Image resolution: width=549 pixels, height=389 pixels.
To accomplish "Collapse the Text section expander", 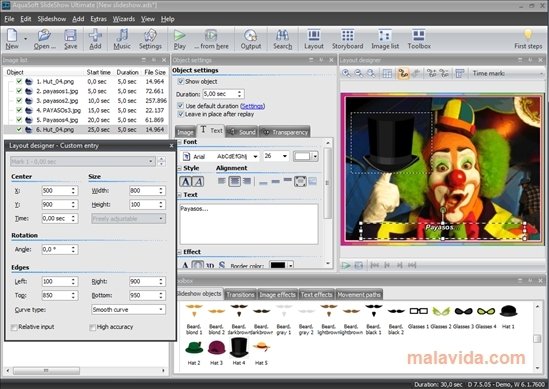I will tap(180, 195).
